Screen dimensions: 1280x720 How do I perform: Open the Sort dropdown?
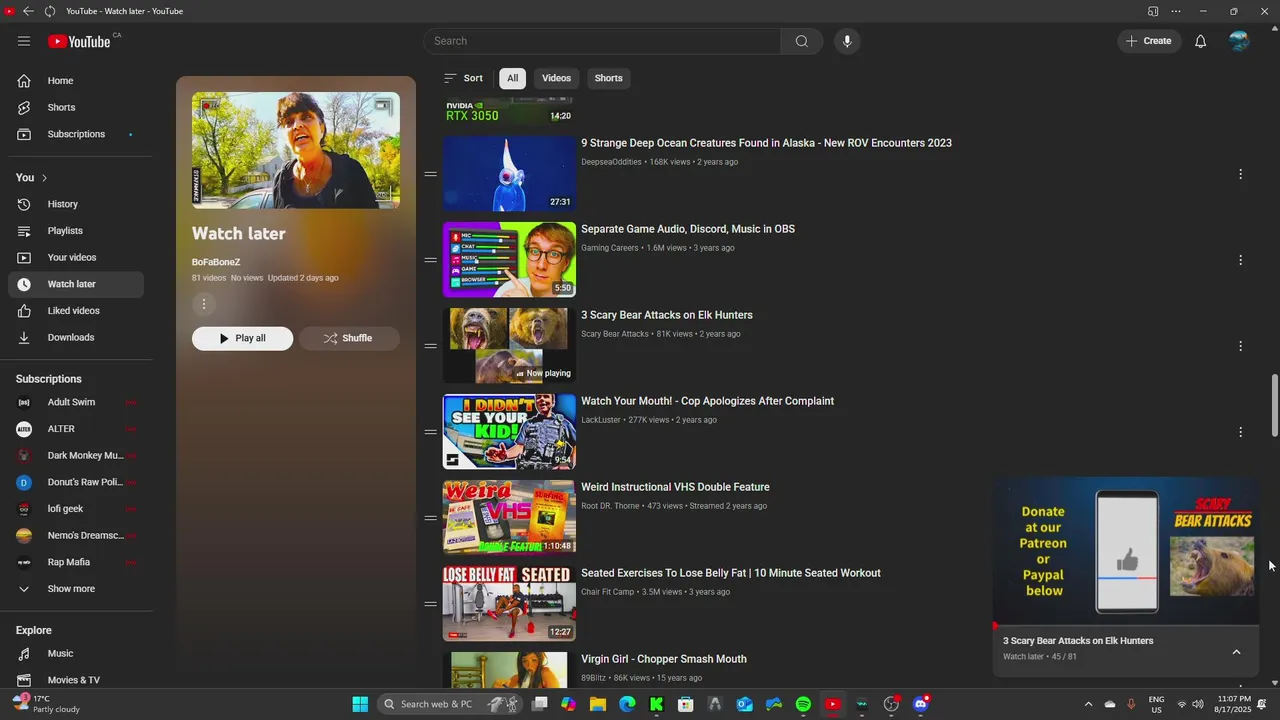(x=463, y=78)
